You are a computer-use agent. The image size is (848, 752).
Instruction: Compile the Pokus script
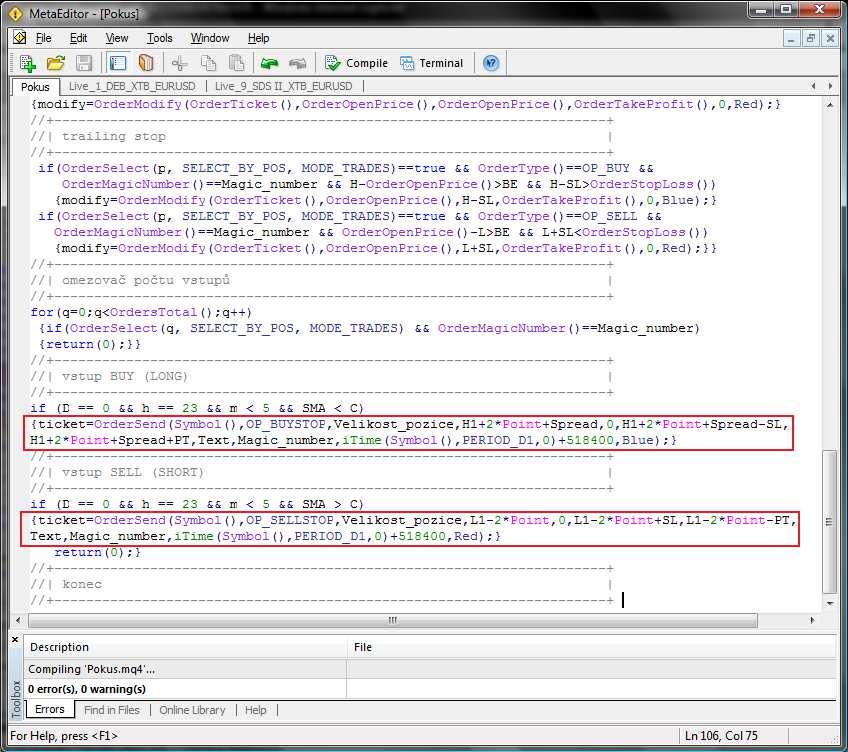tap(356, 63)
